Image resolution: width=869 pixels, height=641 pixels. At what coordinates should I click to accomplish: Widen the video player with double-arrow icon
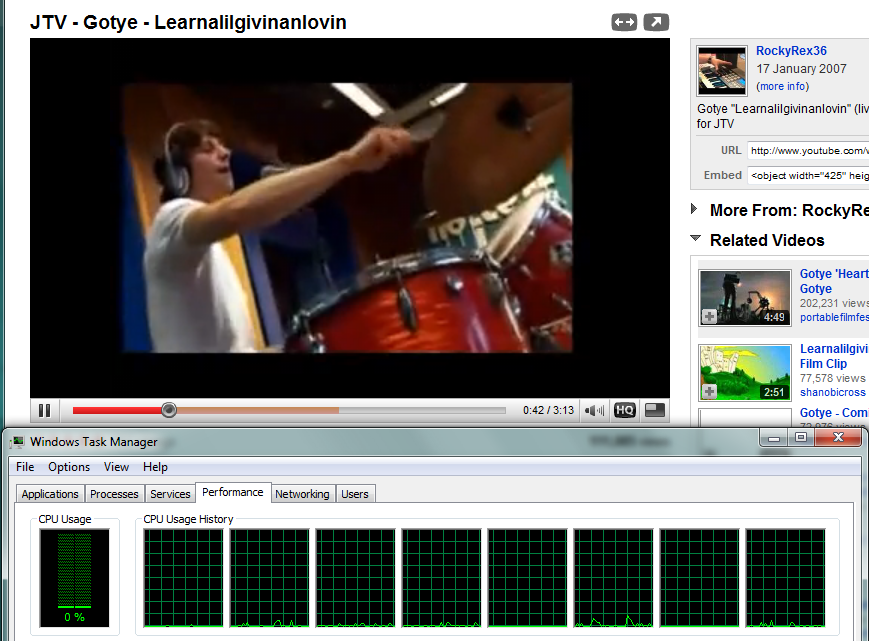624,22
